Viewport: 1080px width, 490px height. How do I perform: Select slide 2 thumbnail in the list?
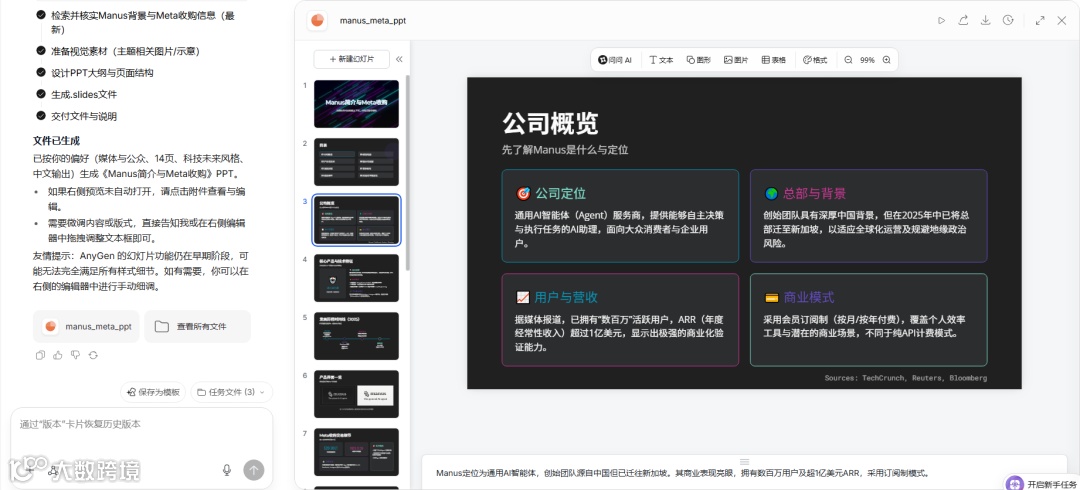pos(356,162)
